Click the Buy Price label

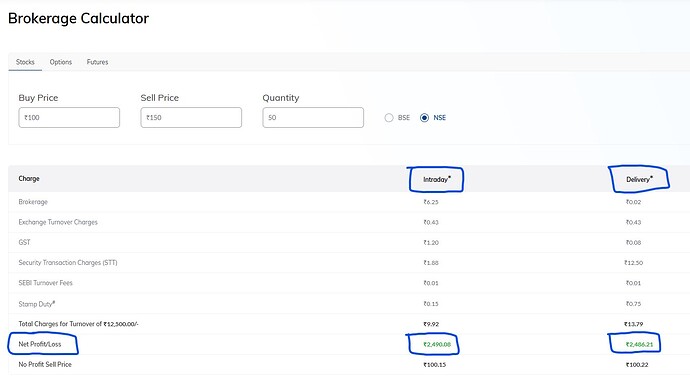[38, 98]
